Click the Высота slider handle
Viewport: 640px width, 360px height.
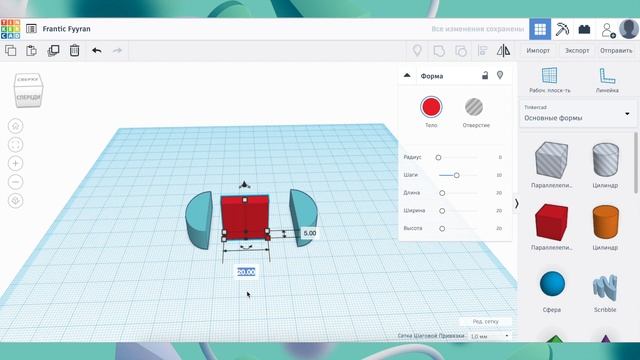tap(442, 229)
